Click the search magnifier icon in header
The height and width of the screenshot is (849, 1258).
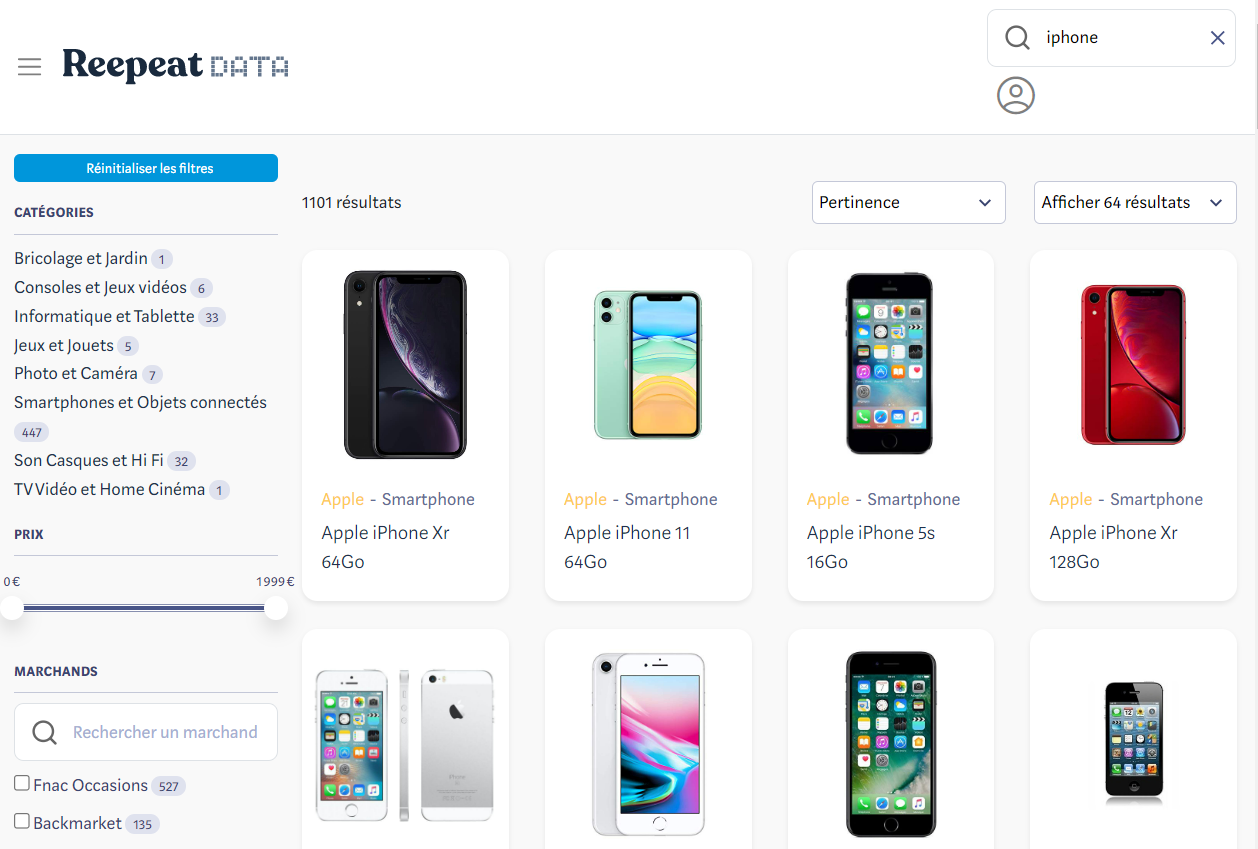[x=1017, y=38]
